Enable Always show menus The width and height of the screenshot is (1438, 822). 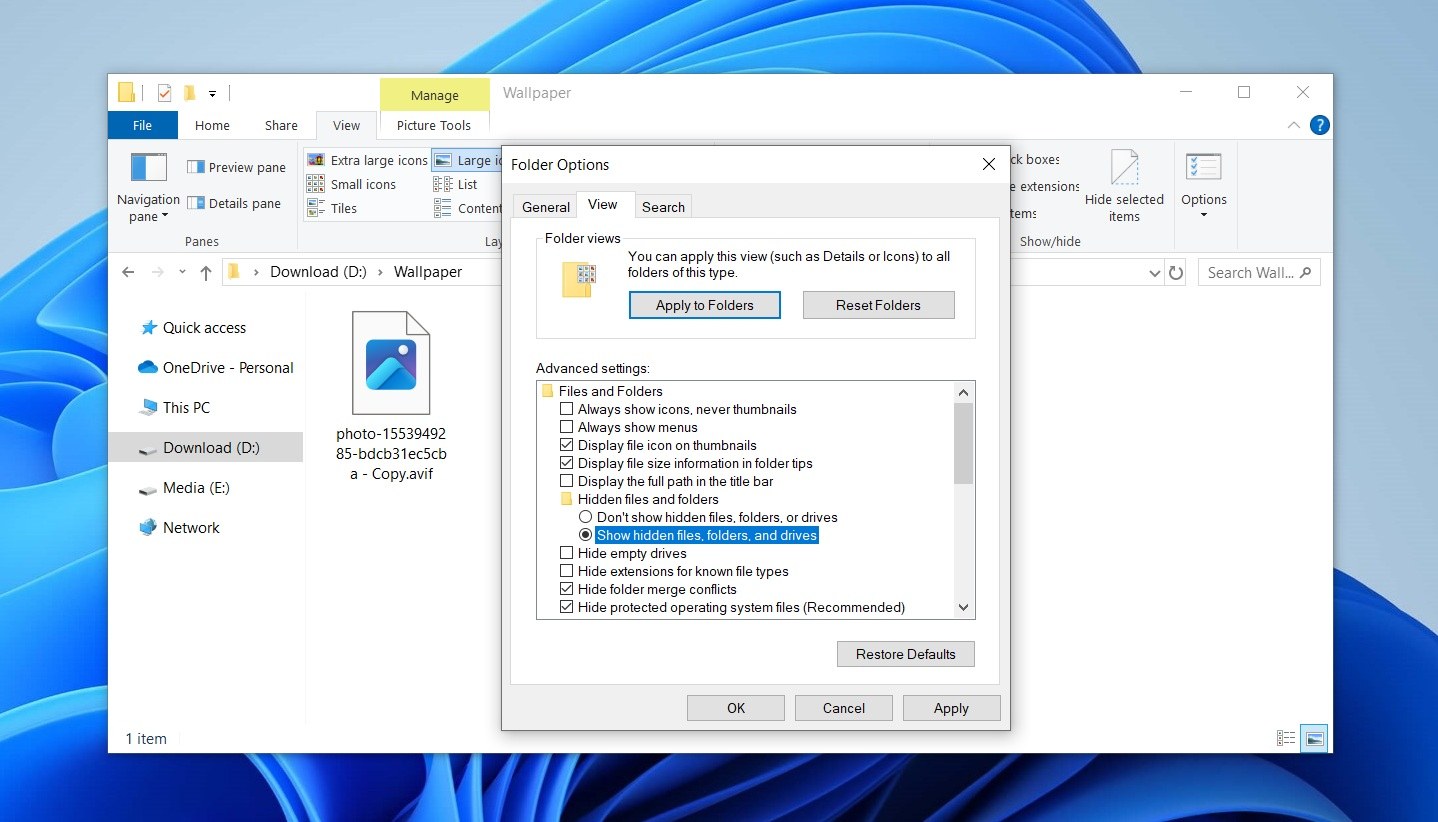tap(567, 427)
